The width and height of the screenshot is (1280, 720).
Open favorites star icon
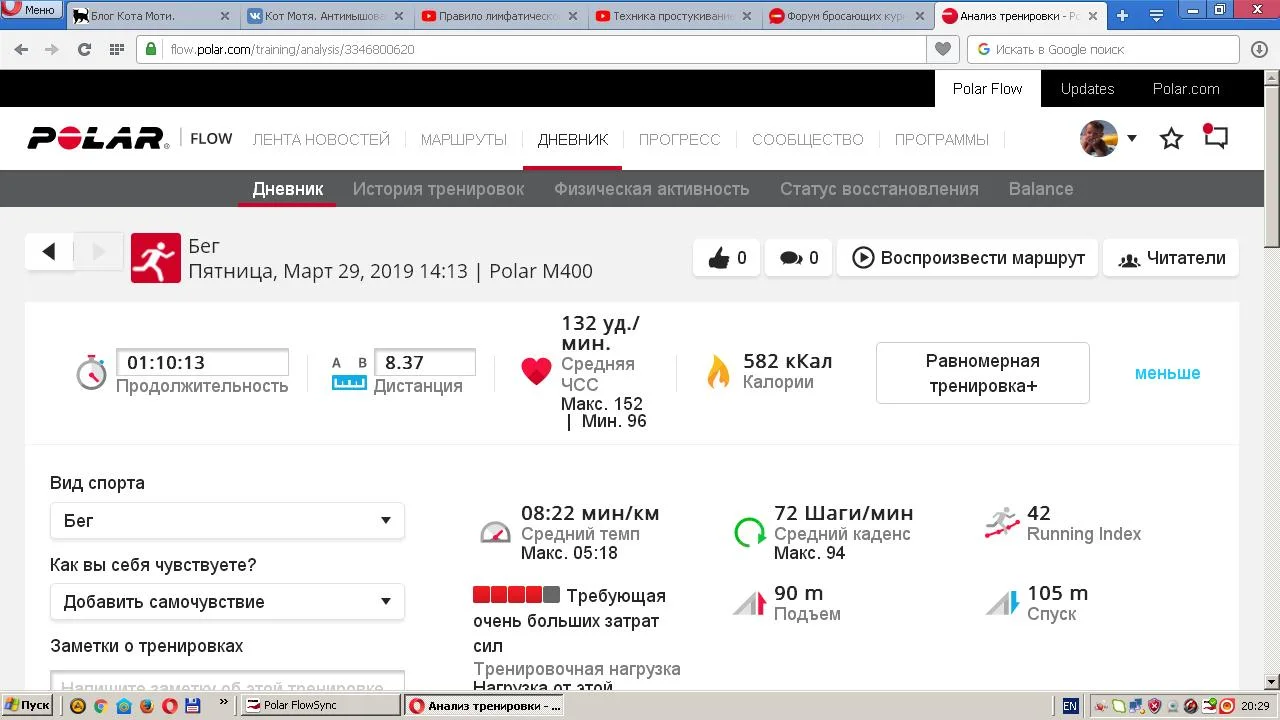click(1171, 139)
